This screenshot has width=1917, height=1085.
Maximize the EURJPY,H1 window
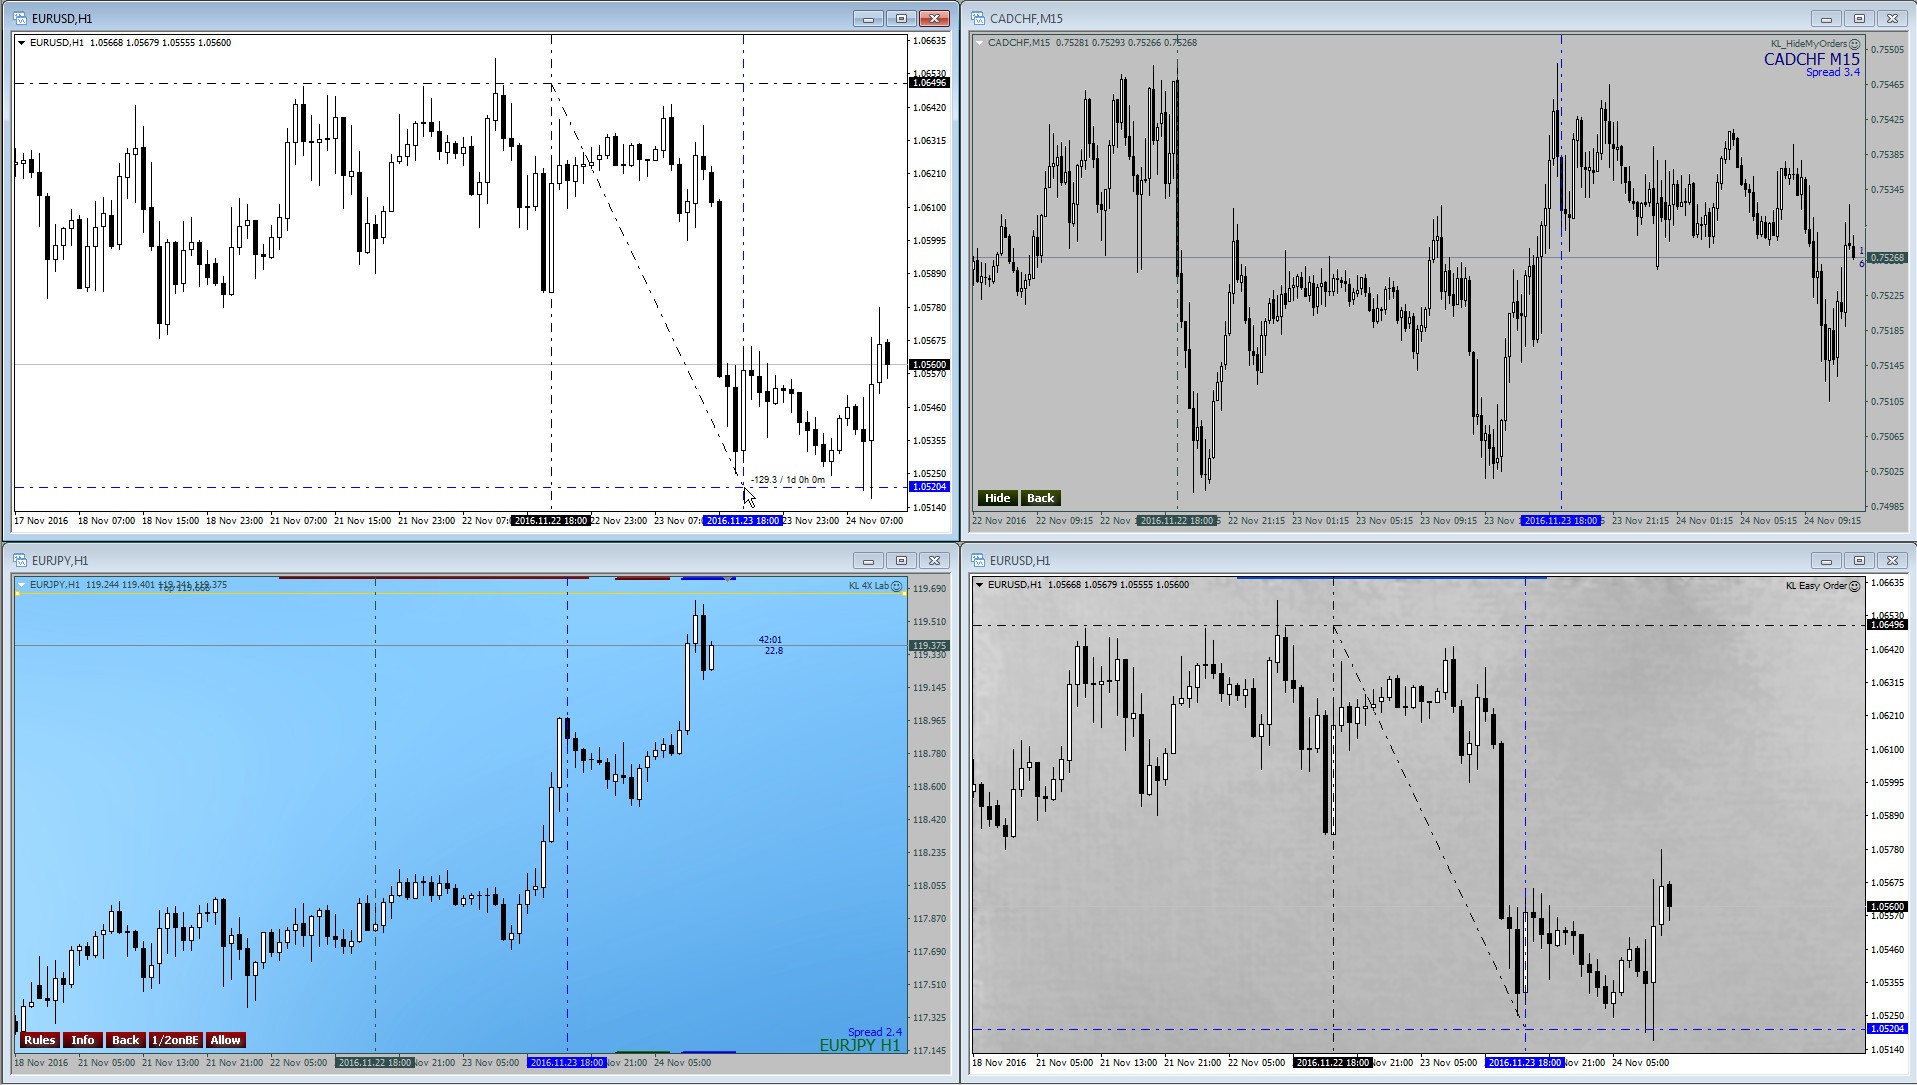pyautogui.click(x=901, y=561)
